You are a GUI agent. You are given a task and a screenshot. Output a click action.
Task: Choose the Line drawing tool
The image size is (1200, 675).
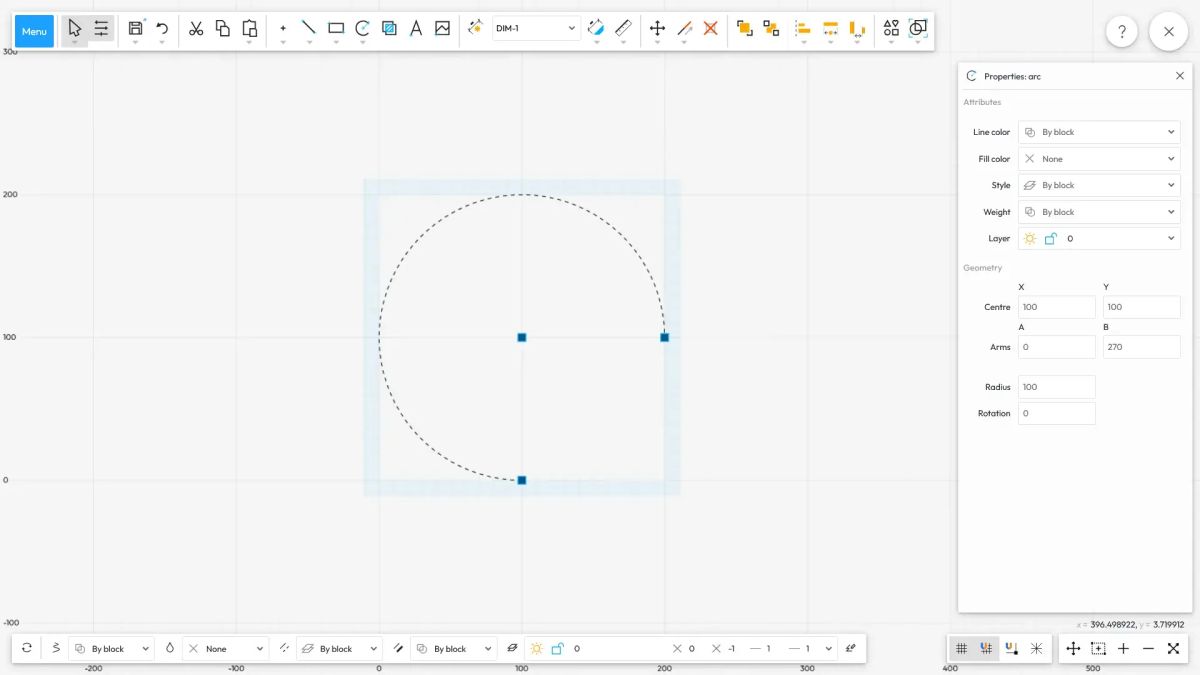click(x=309, y=28)
